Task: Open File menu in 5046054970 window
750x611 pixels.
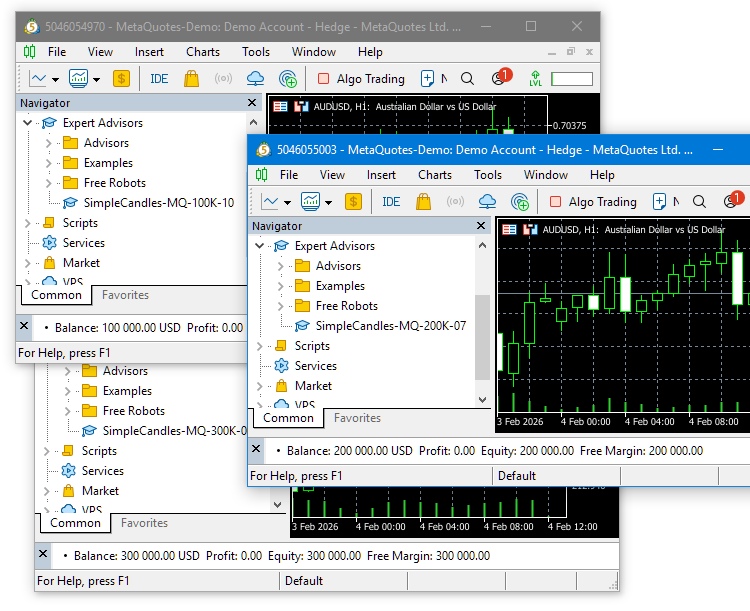Action: [x=57, y=52]
